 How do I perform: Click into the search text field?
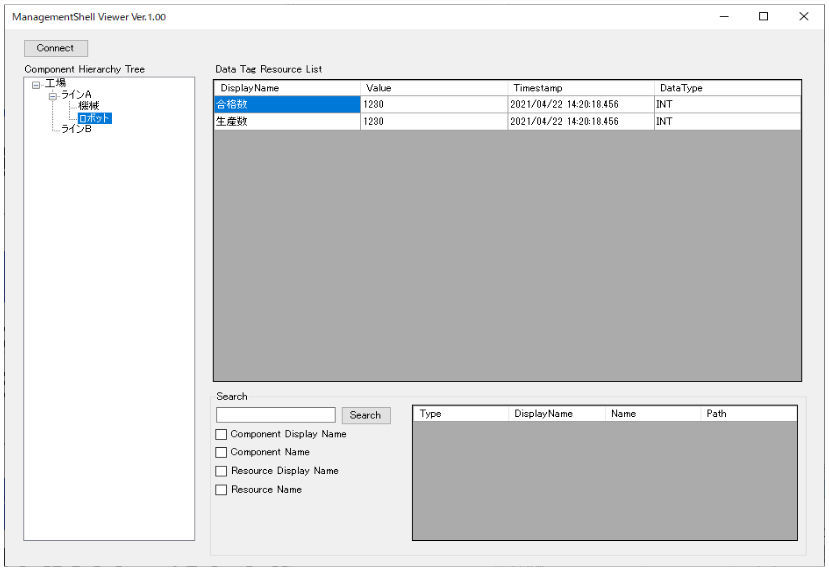coord(276,415)
